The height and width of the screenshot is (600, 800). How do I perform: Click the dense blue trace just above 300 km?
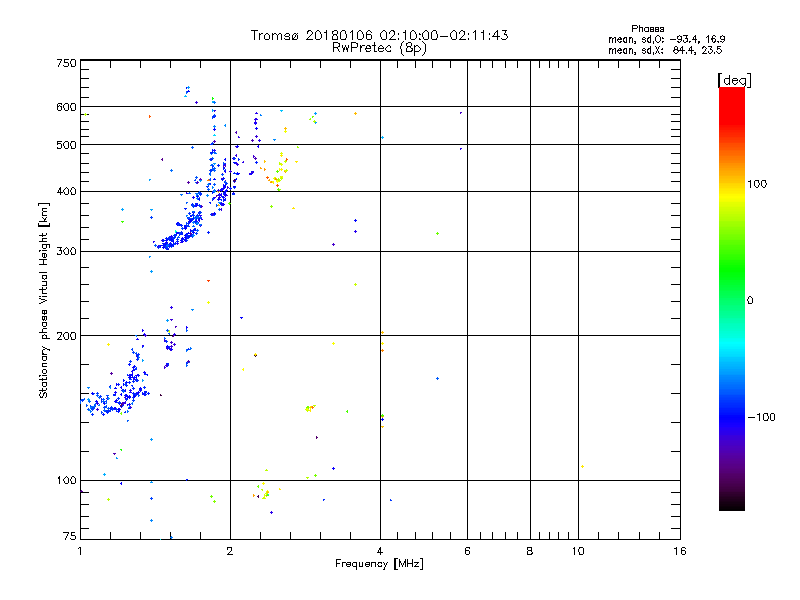tap(176, 237)
